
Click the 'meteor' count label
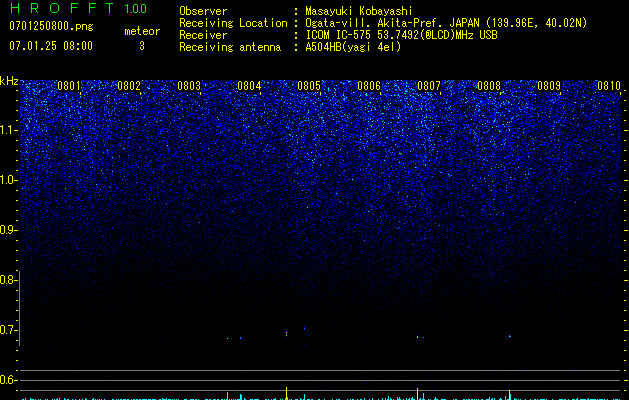click(142, 31)
